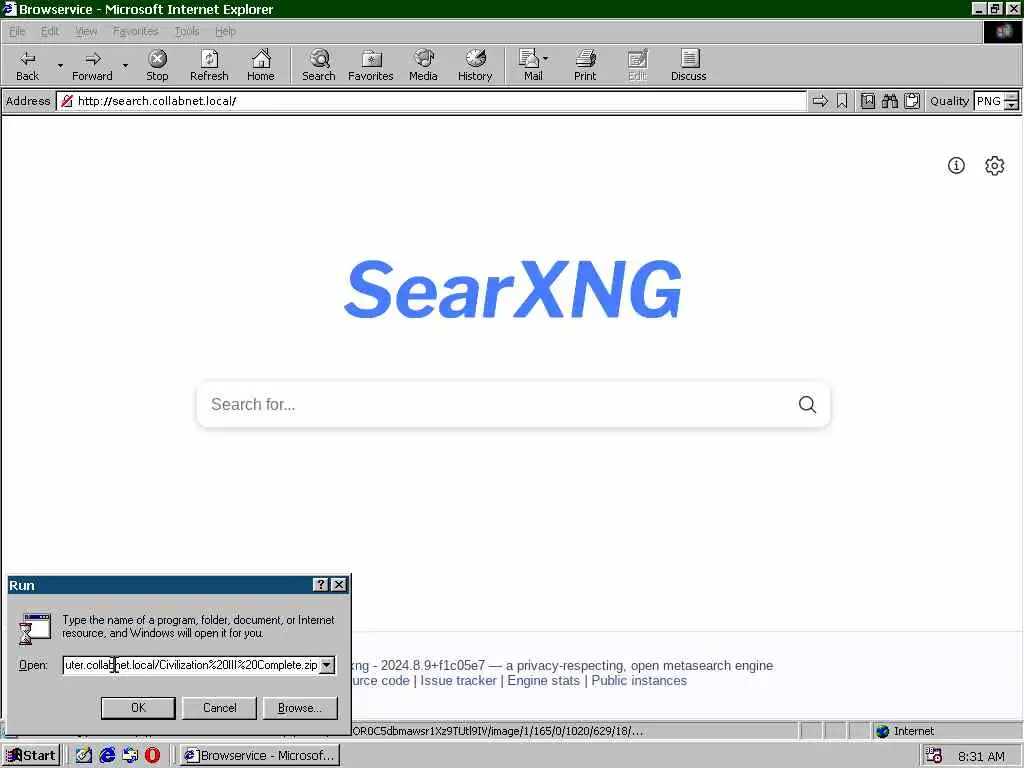Screen dimensions: 1024x768
Task: Open the View menu
Action: point(86,31)
